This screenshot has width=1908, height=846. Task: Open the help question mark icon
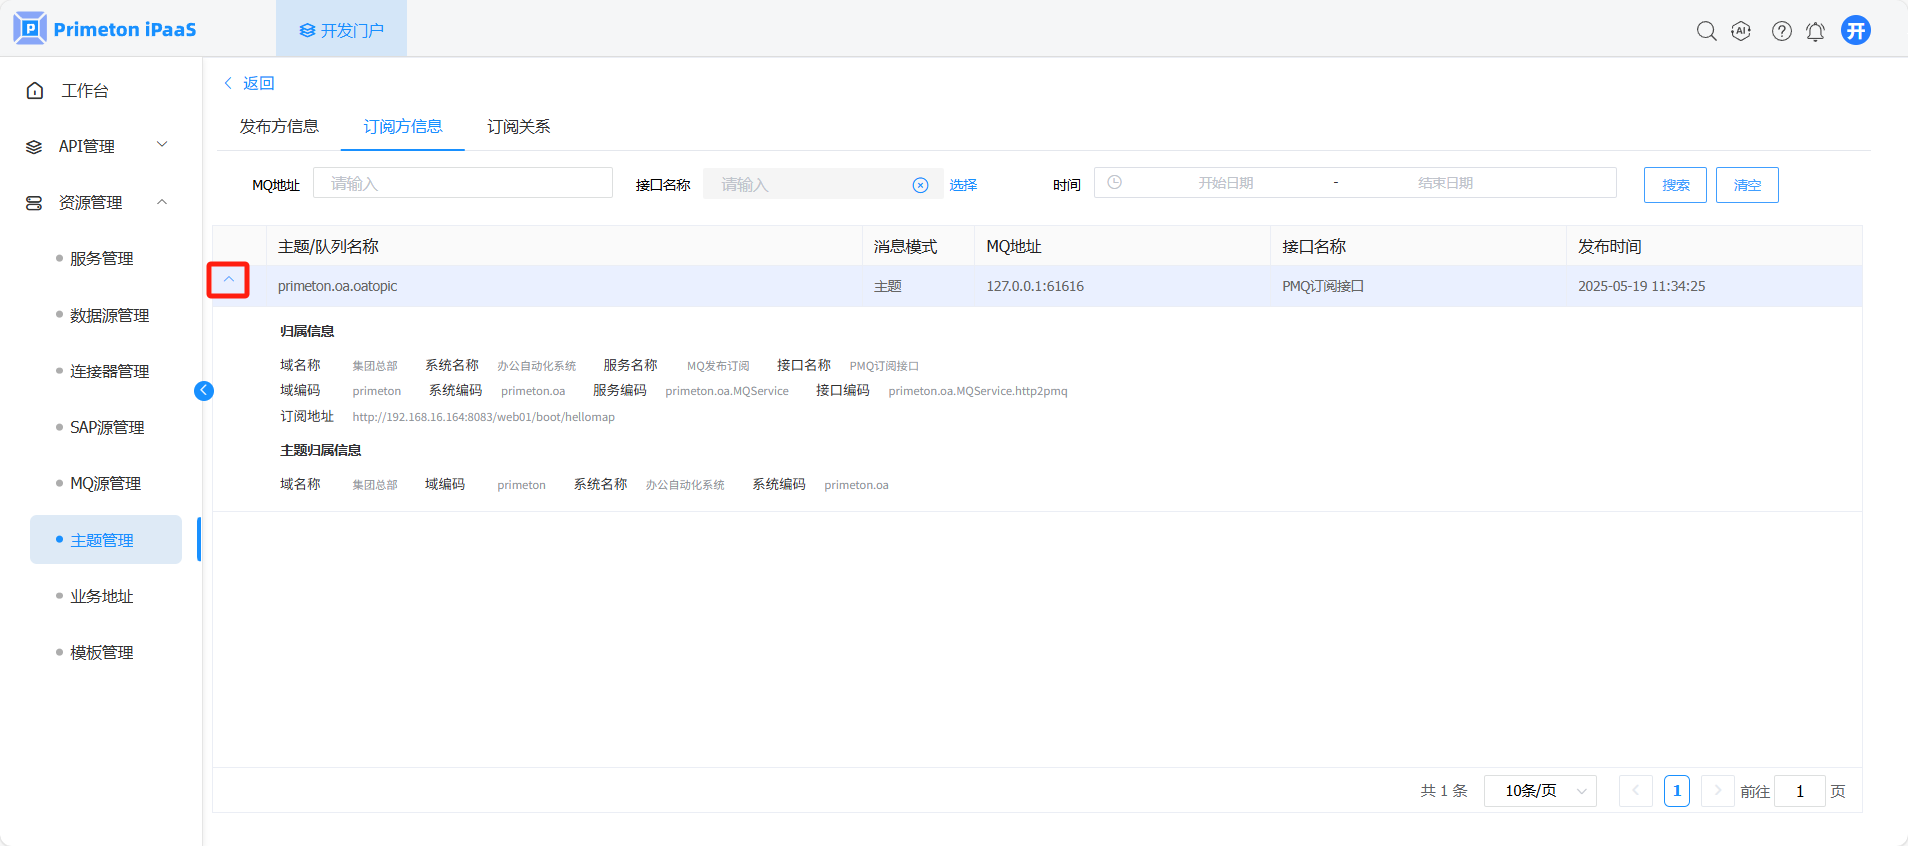coord(1781,31)
